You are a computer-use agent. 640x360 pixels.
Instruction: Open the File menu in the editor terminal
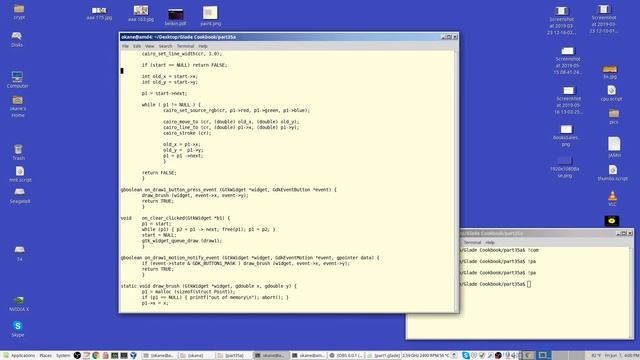pos(125,46)
